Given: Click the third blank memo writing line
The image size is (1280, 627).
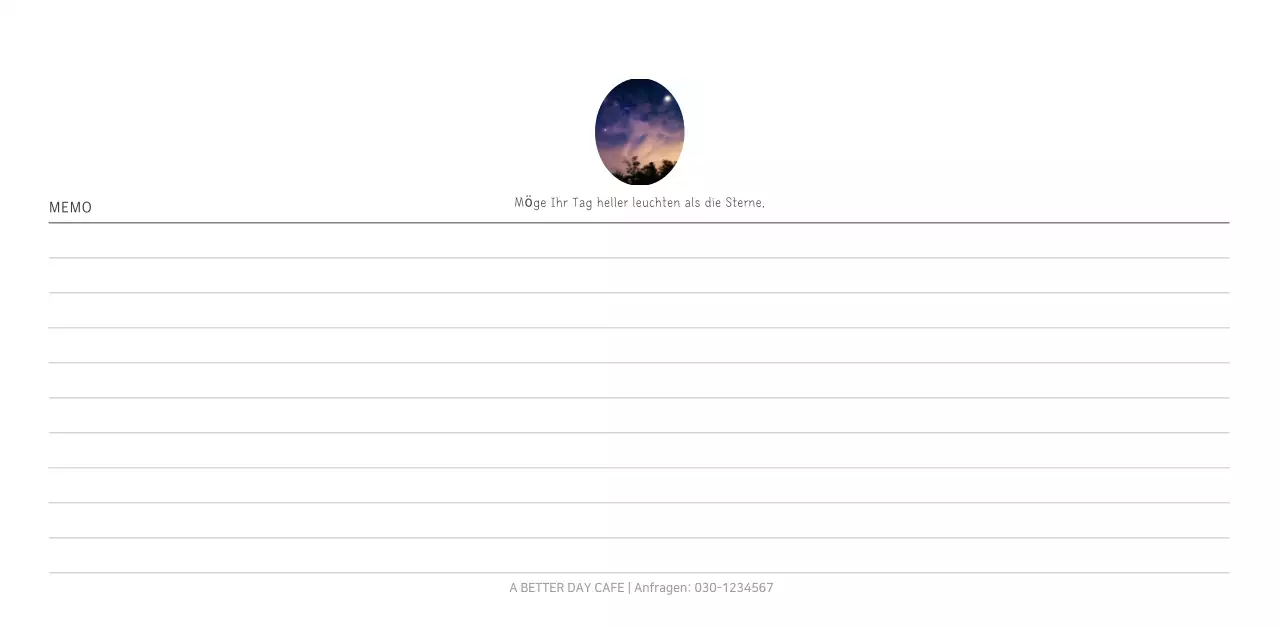Looking at the screenshot, I should (639, 311).
